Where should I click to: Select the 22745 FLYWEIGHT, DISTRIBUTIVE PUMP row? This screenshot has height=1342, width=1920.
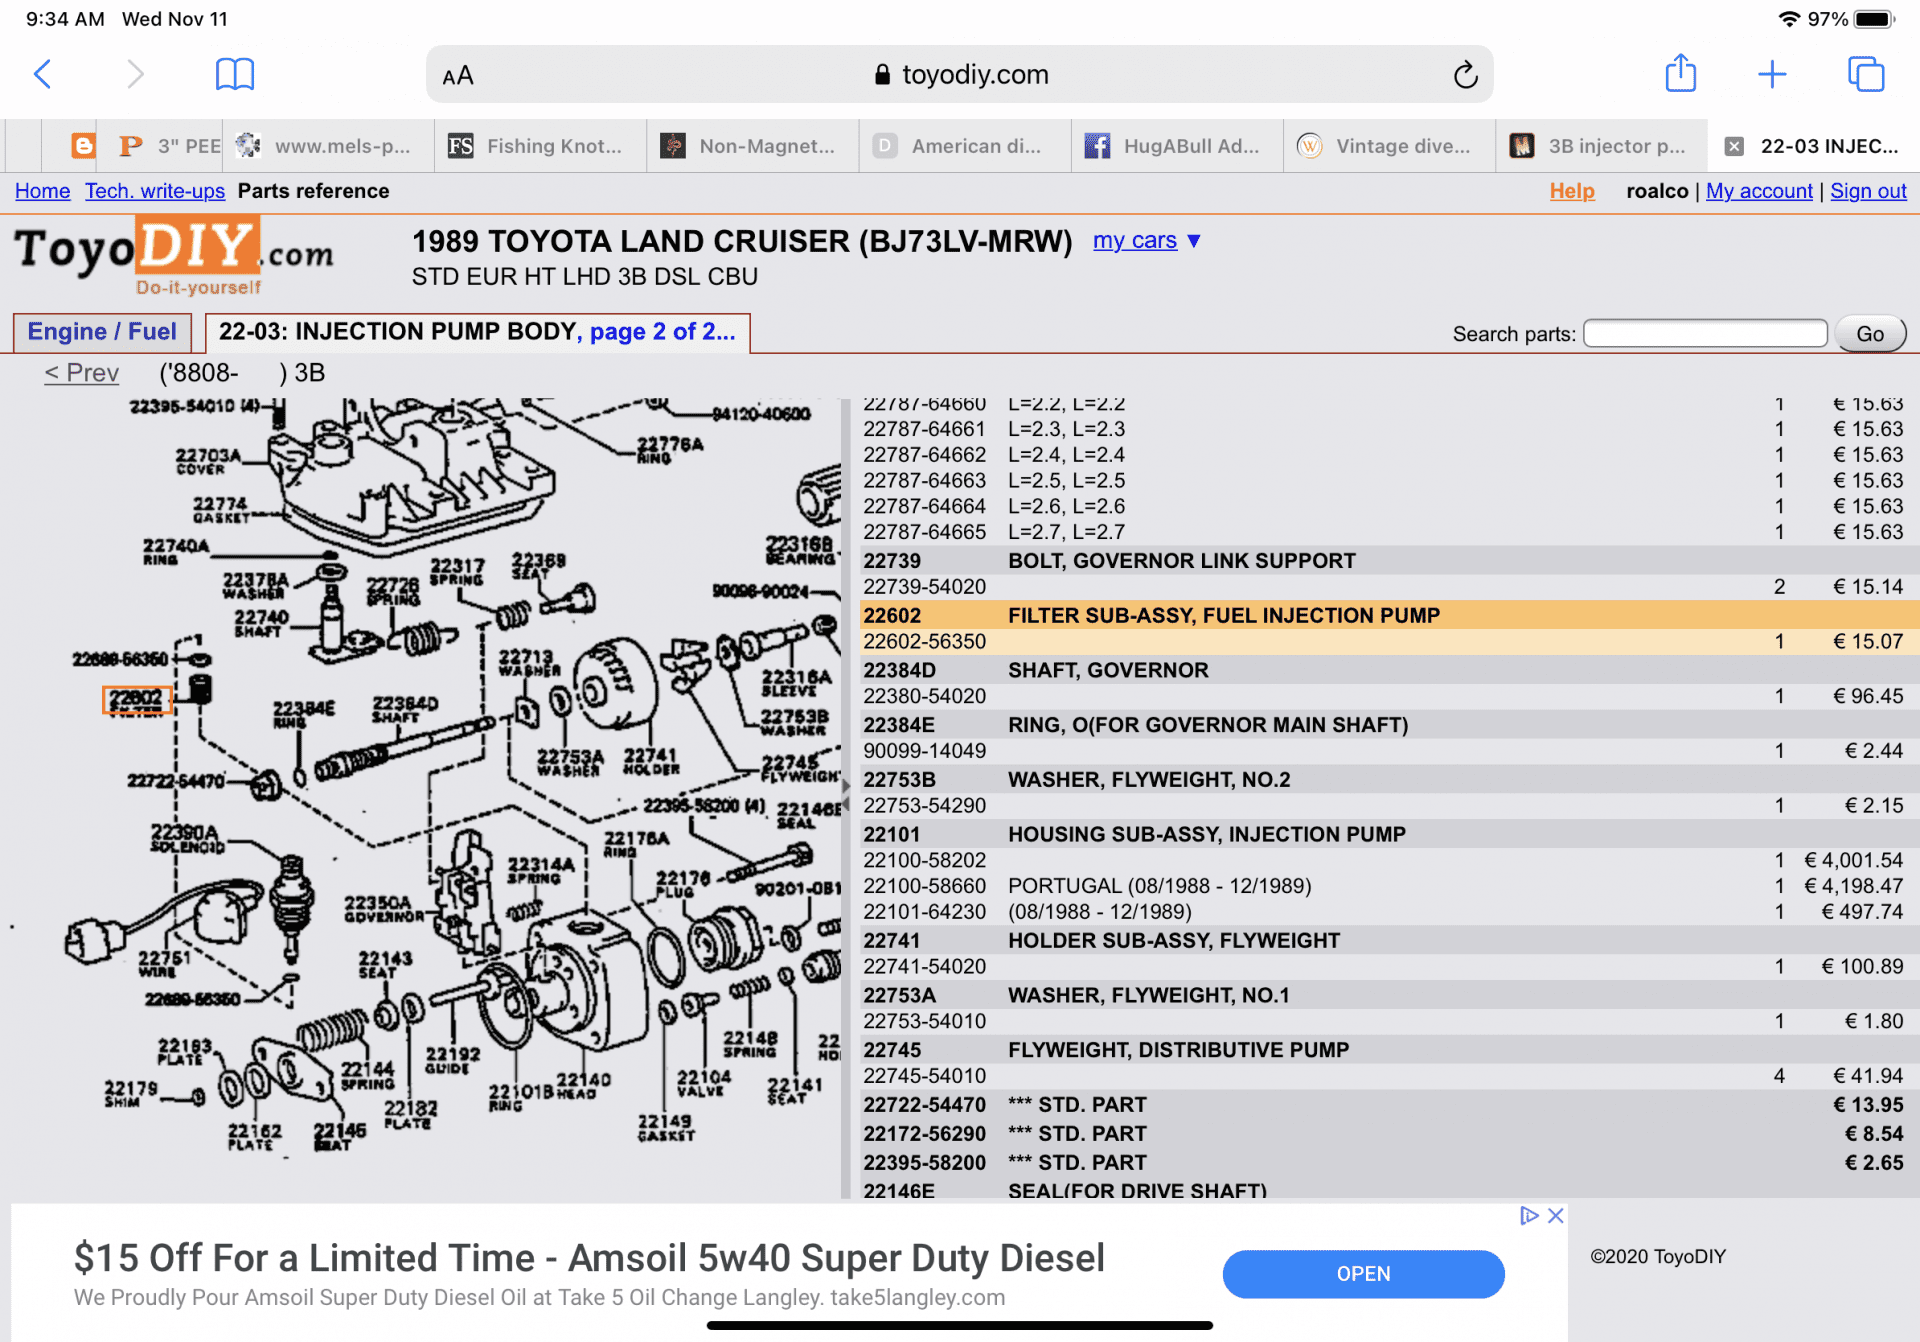pos(1390,1050)
